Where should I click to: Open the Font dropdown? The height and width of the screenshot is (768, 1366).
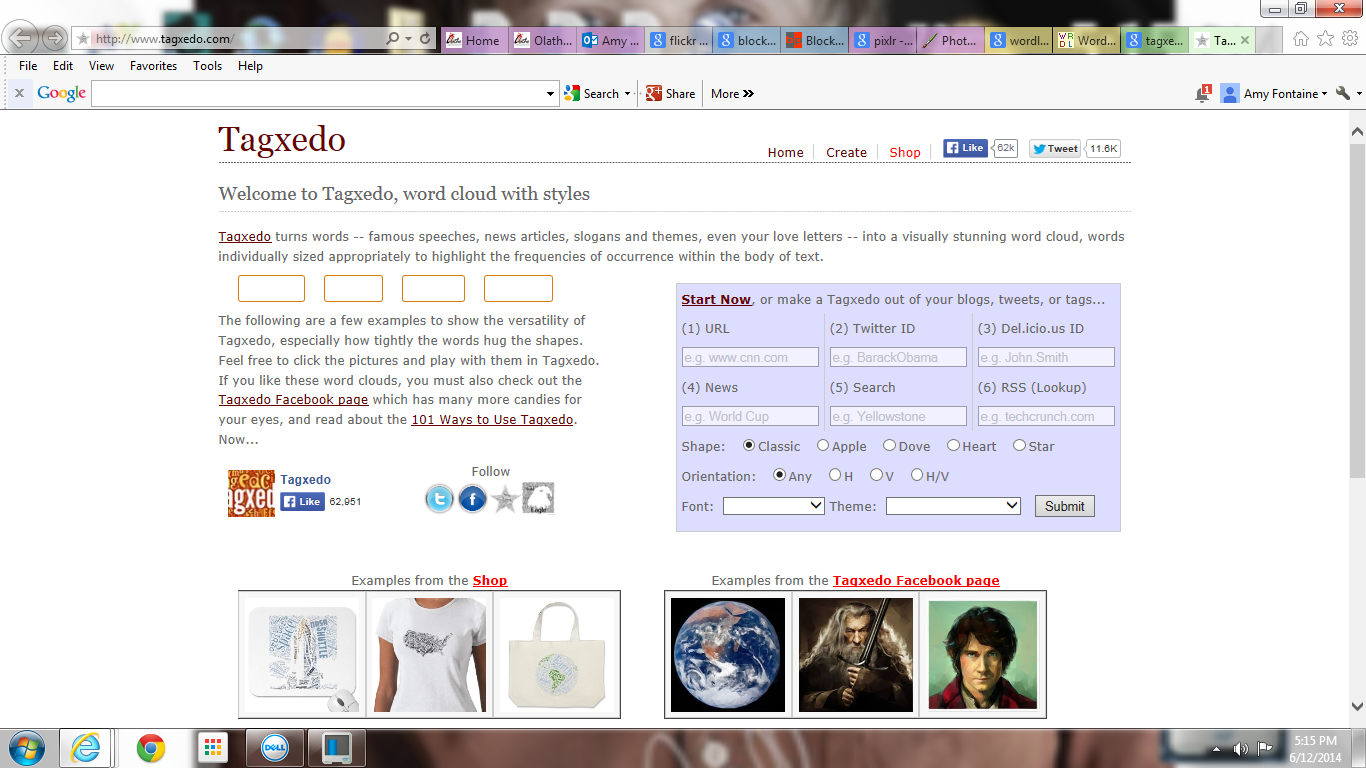[773, 505]
